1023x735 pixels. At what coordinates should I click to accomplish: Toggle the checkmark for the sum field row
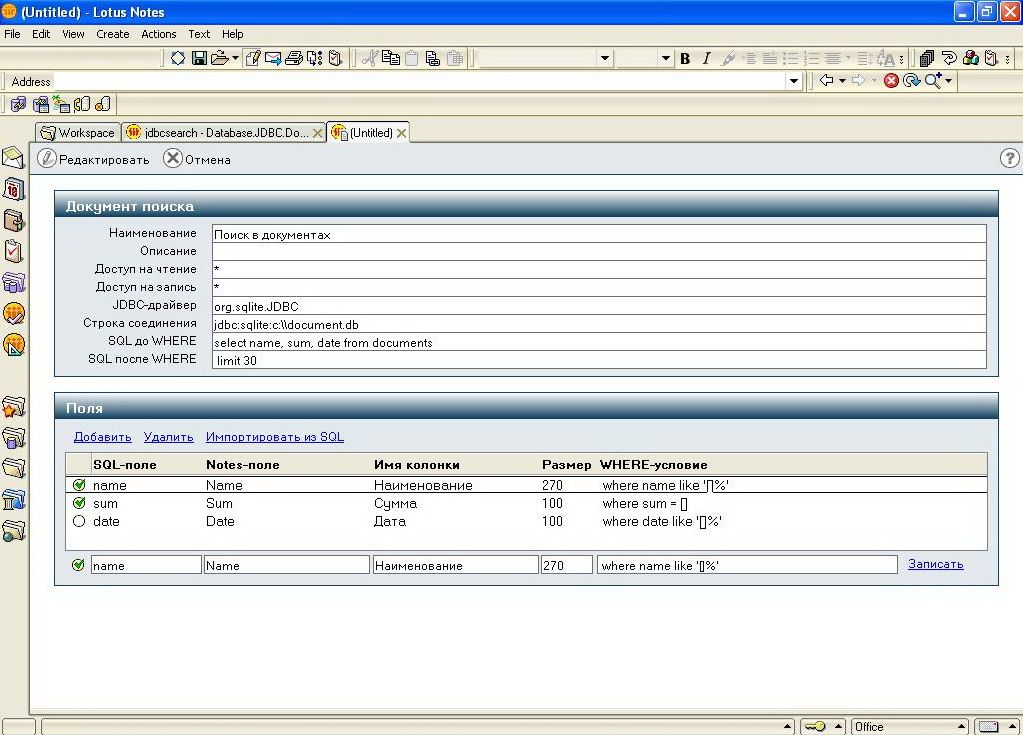pos(79,503)
